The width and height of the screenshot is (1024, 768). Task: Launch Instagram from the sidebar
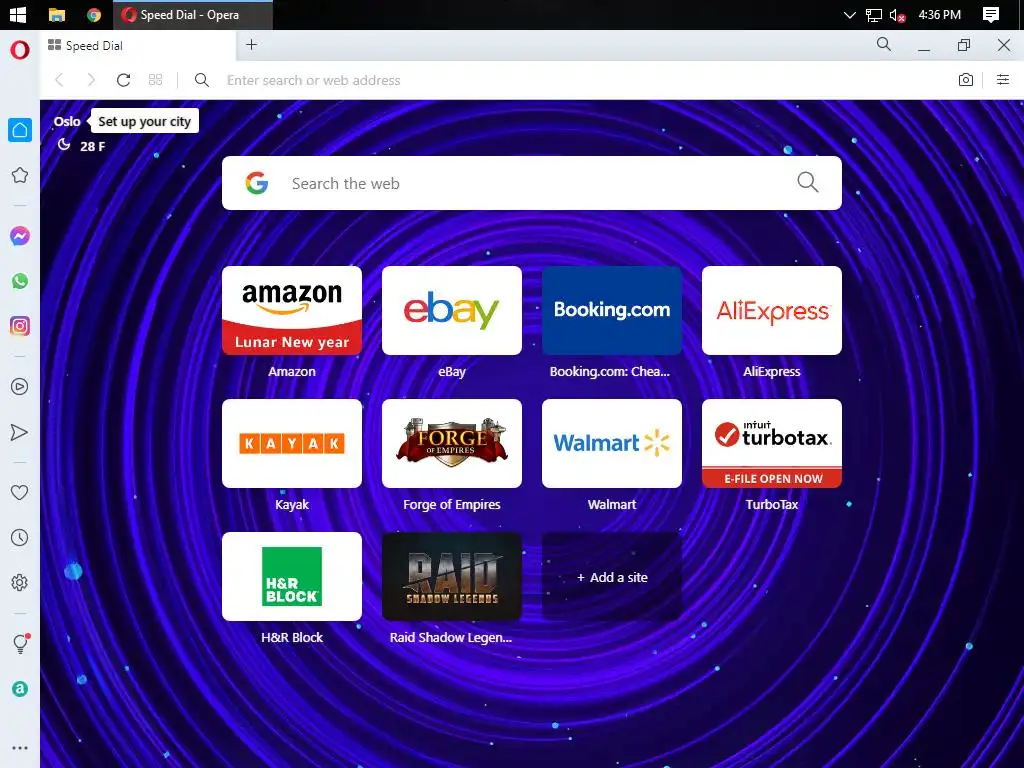click(x=20, y=326)
